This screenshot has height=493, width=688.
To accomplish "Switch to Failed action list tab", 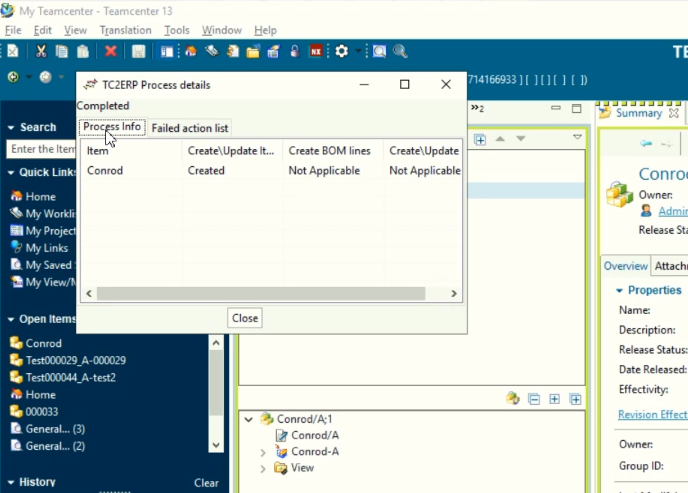I will point(190,128).
